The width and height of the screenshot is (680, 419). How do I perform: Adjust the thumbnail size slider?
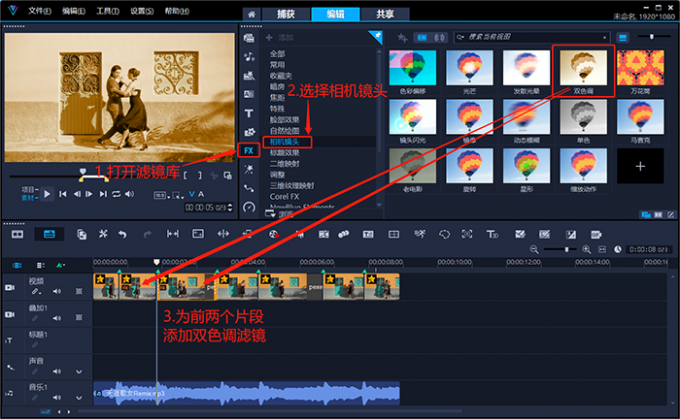652,37
